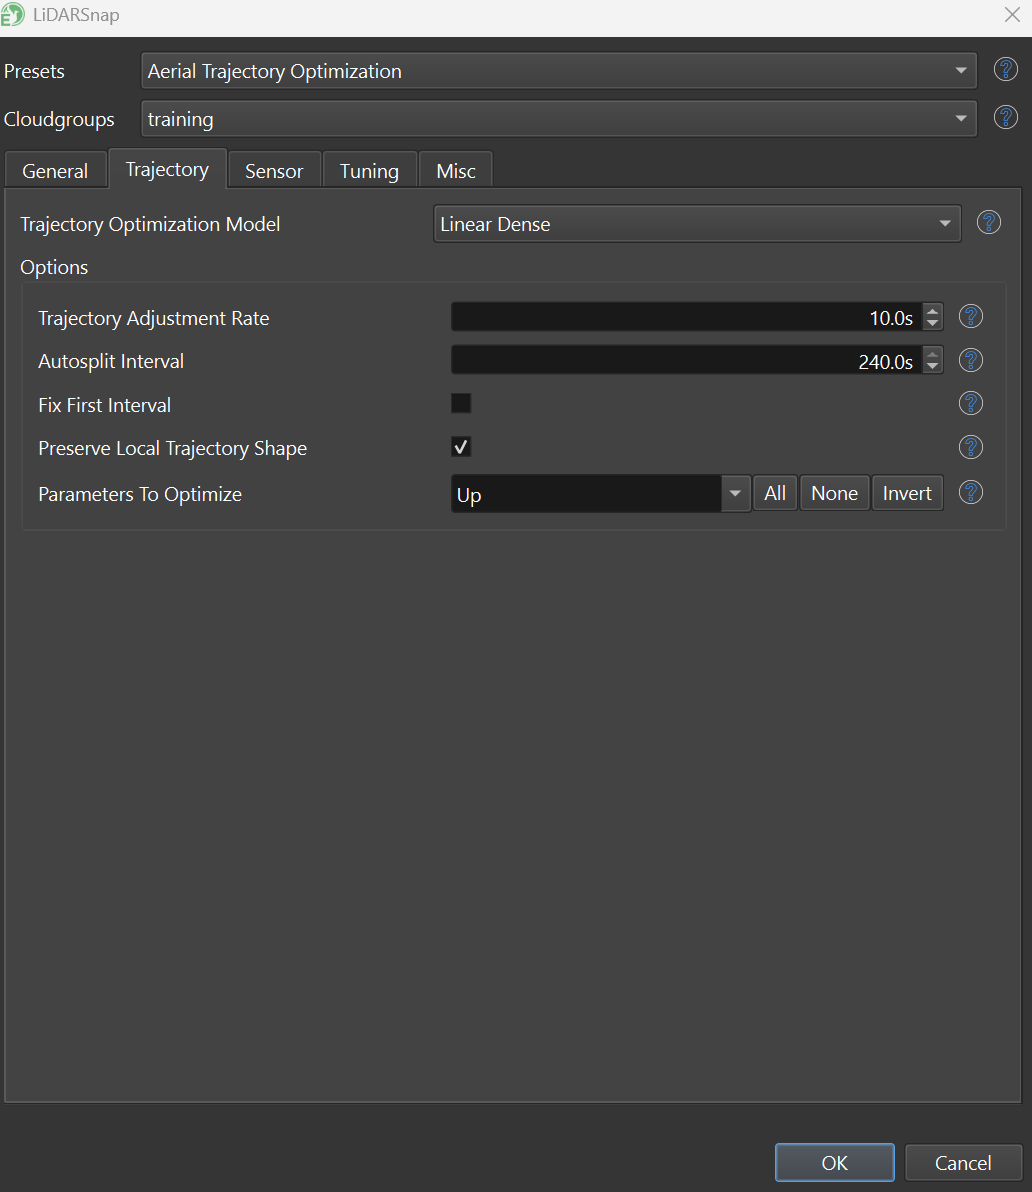Show help for Trajectory Adjustment Rate

970,317
